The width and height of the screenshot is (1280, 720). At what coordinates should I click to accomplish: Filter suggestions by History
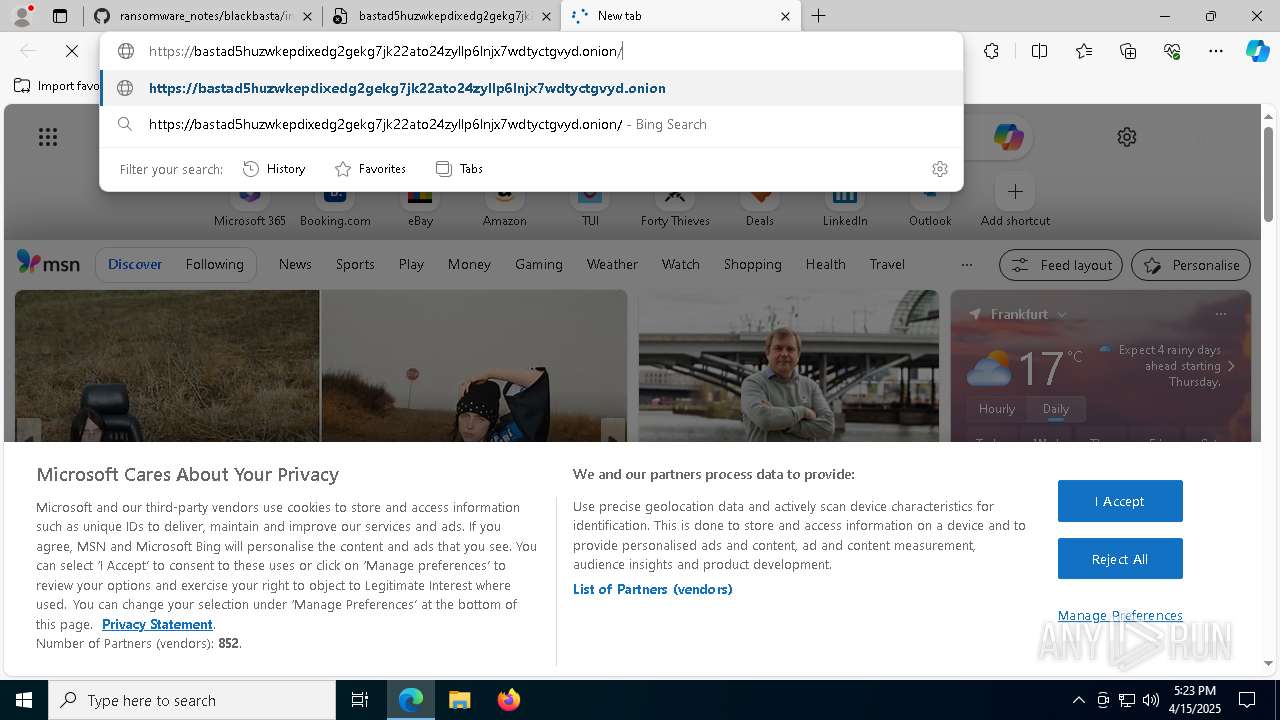[x=274, y=169]
